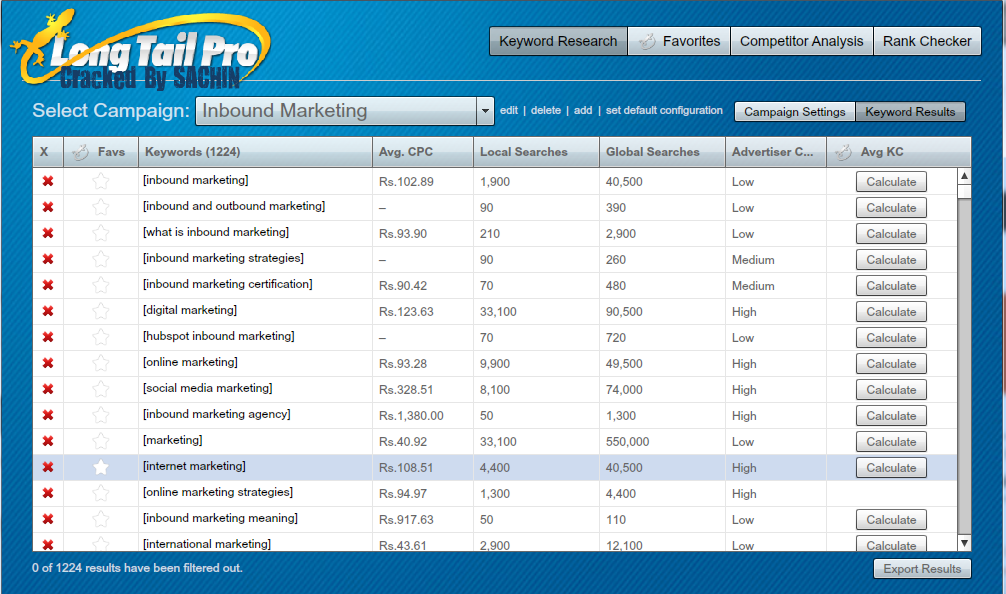Star the [online marketing] keyword

coord(101,363)
